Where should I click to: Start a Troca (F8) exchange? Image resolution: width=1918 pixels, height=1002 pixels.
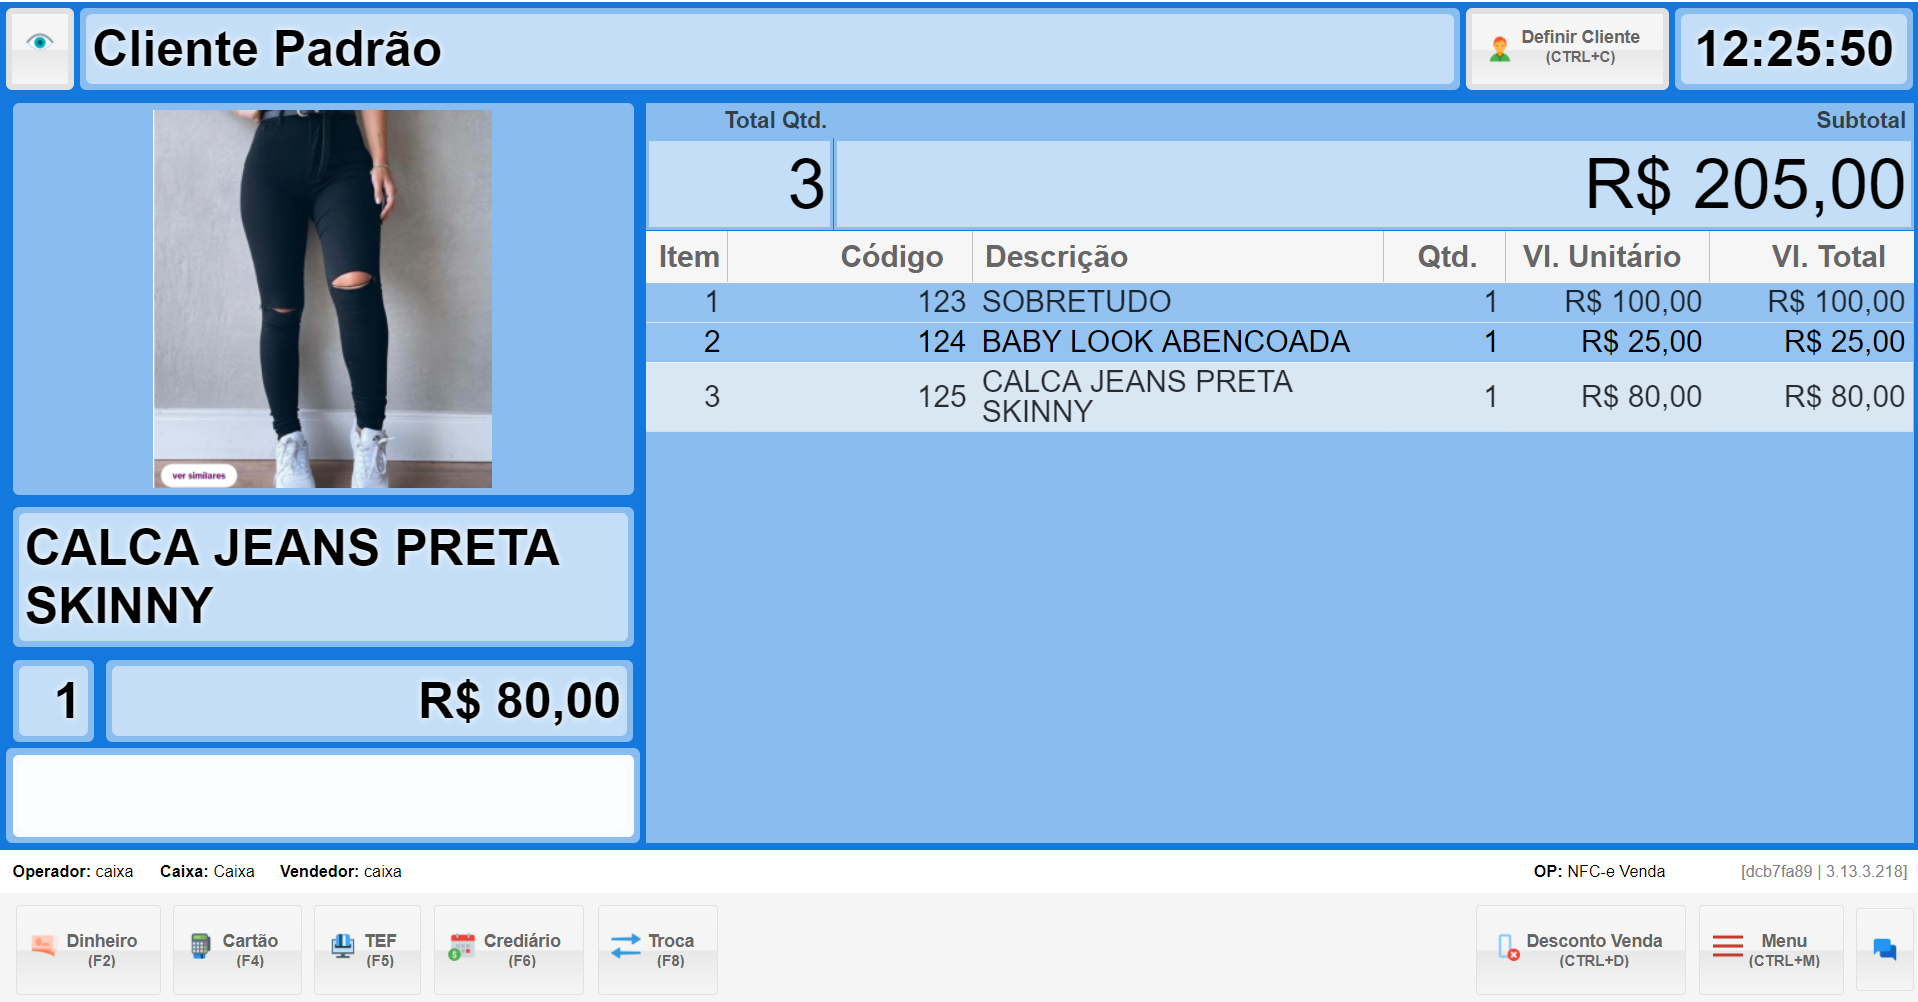(x=657, y=950)
